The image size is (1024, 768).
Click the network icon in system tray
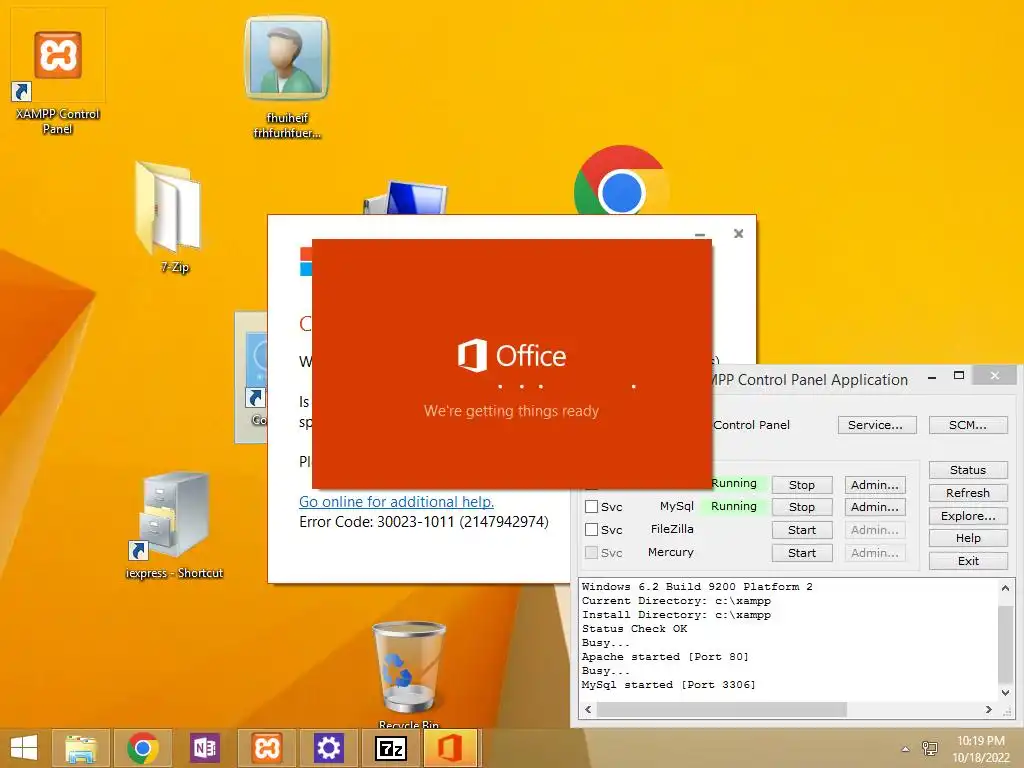pyautogui.click(x=929, y=748)
